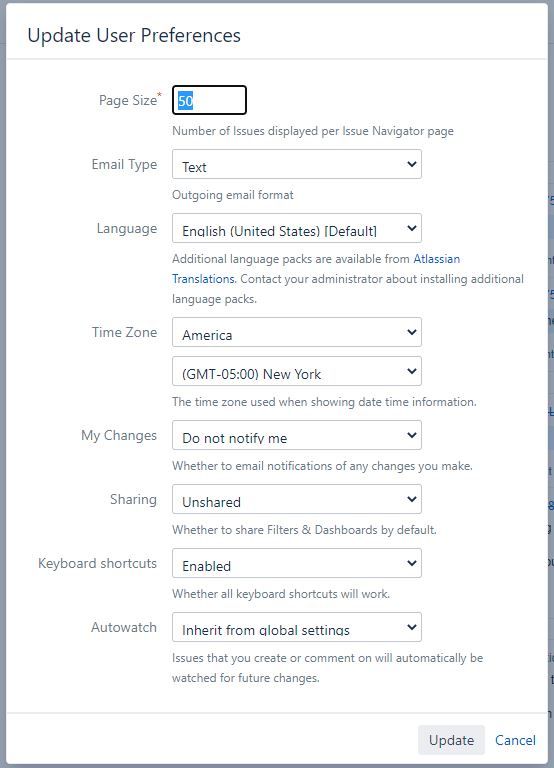Image resolution: width=554 pixels, height=768 pixels.
Task: Click 'Whether all keyboard shortcuts will work' text
Action: click(x=281, y=594)
